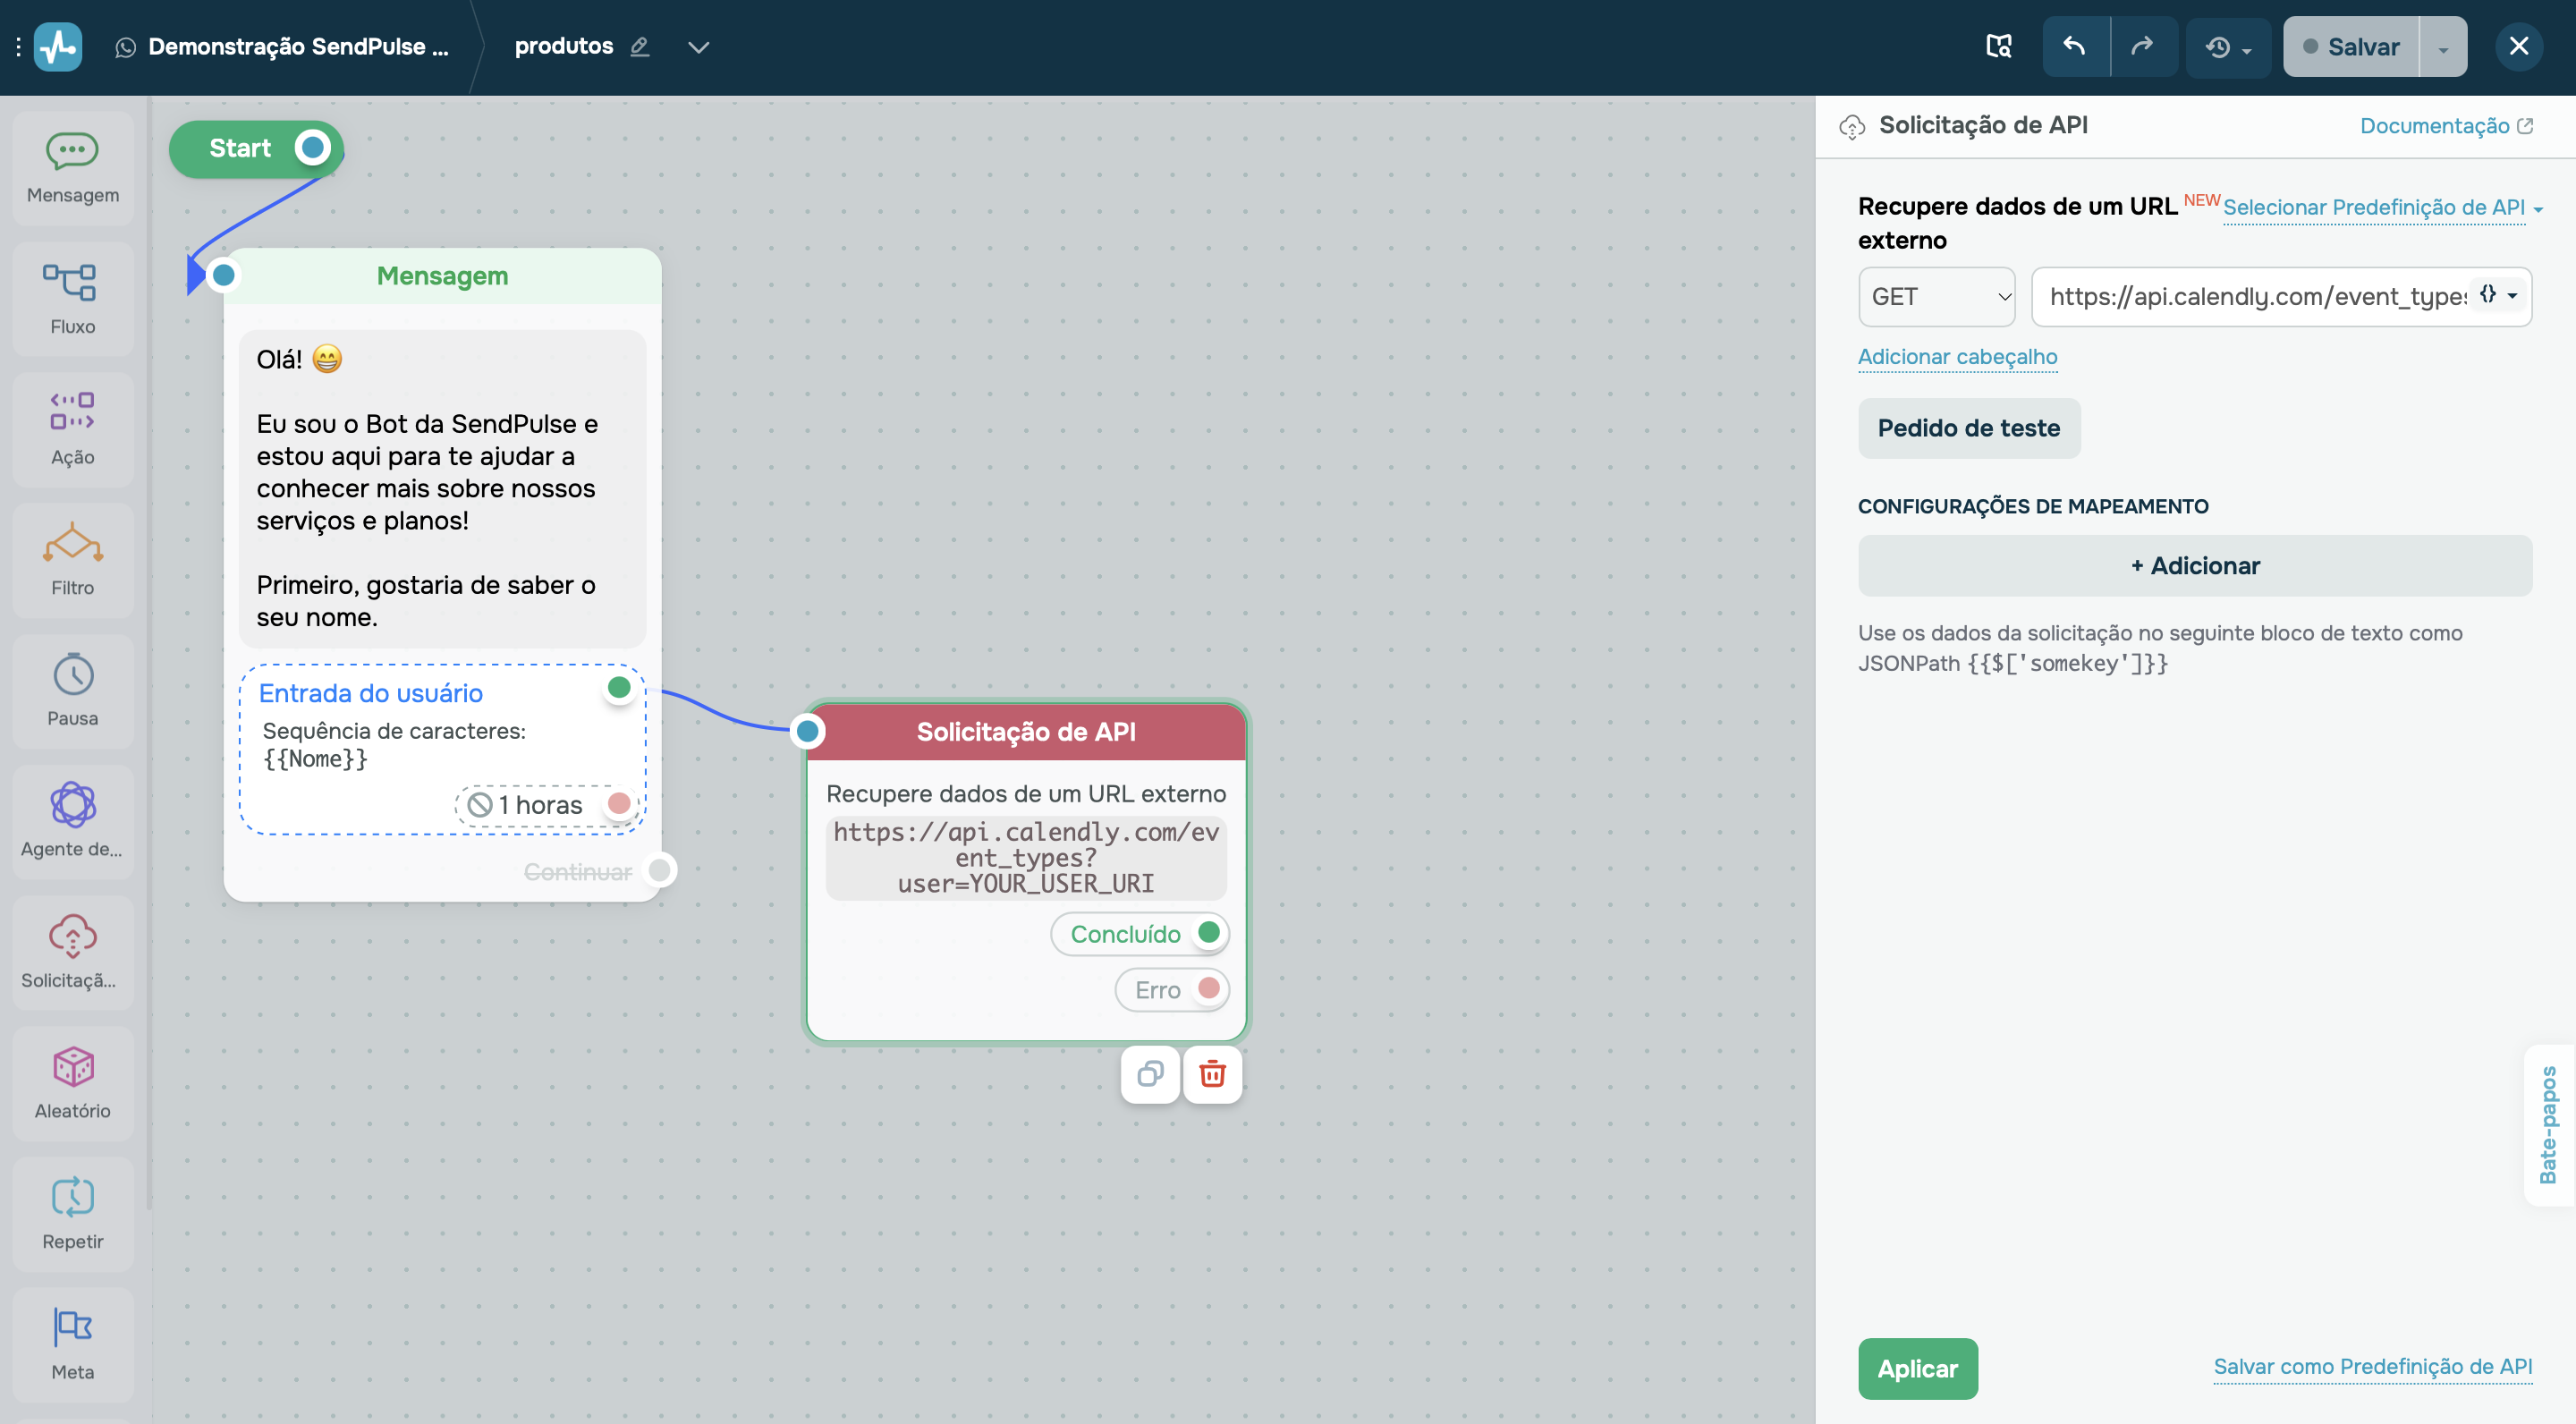This screenshot has width=2576, height=1424.
Task: Click the API block input connector
Action: tap(808, 732)
